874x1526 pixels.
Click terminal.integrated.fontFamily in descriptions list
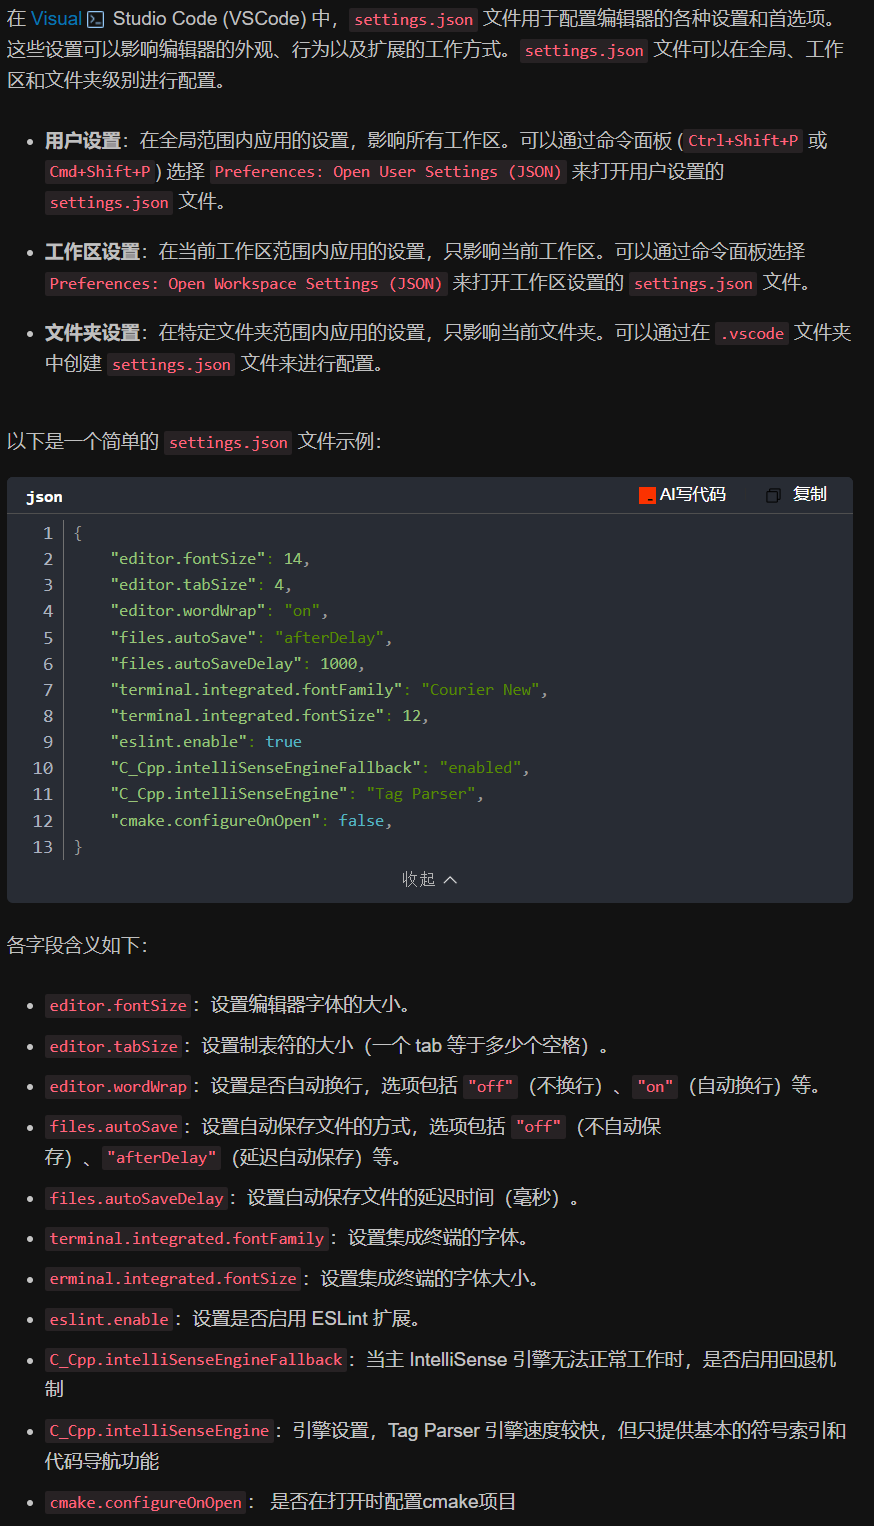[x=187, y=1239]
